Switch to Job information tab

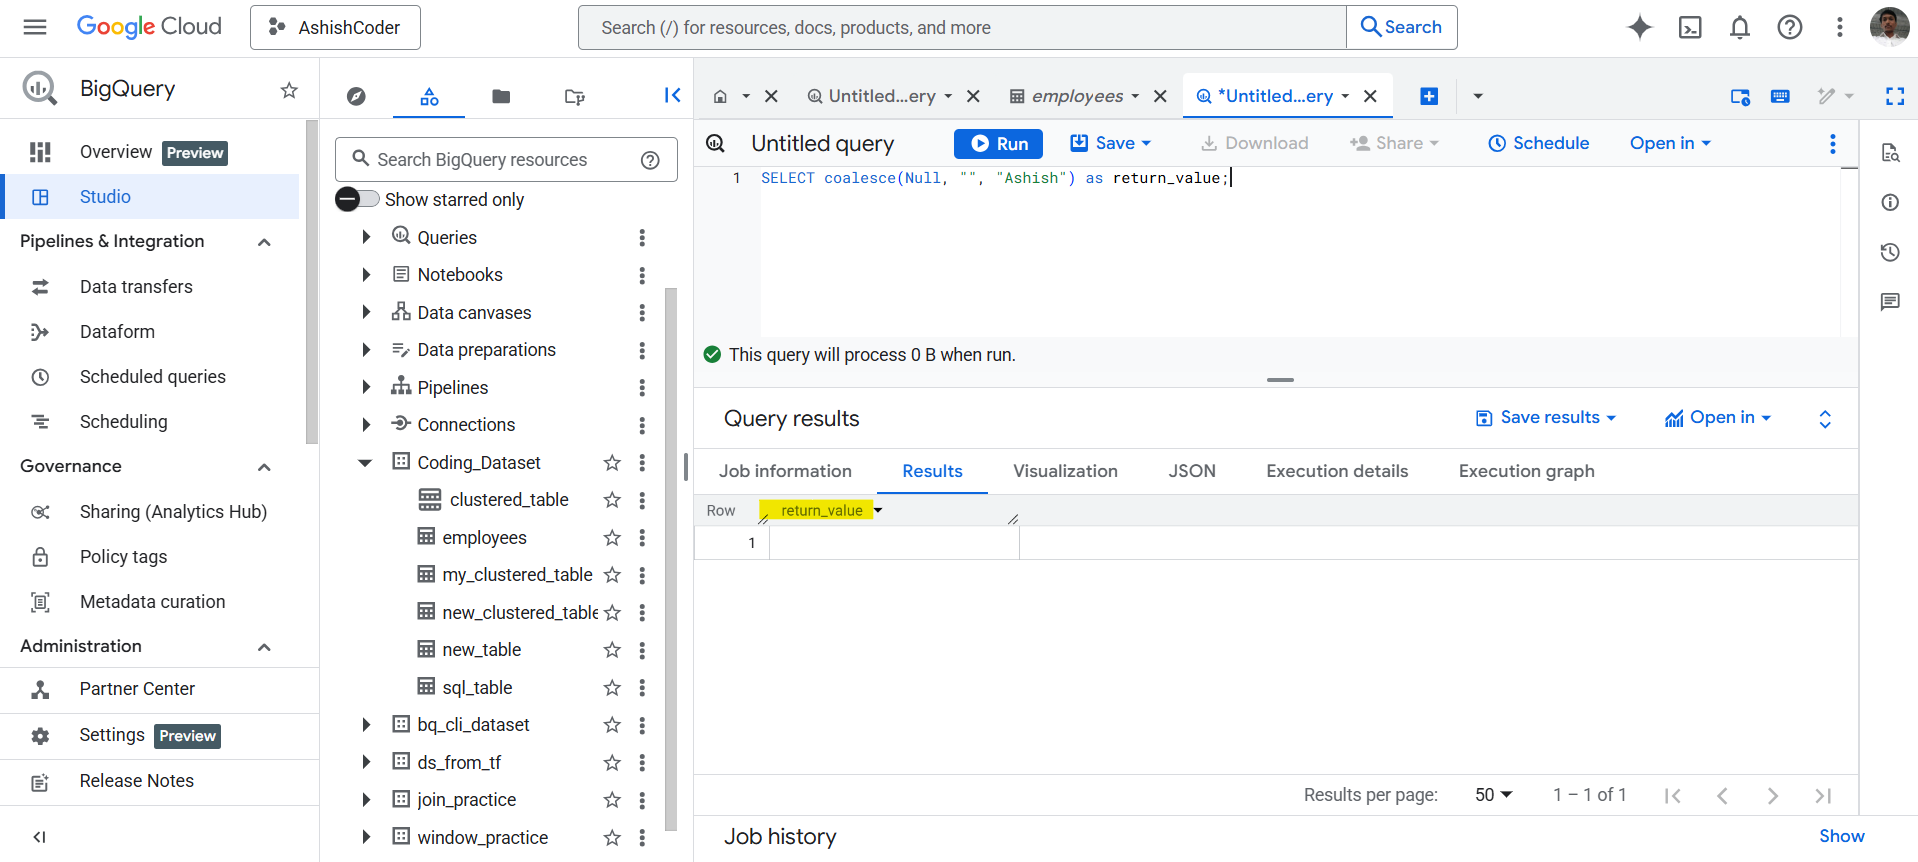(785, 471)
